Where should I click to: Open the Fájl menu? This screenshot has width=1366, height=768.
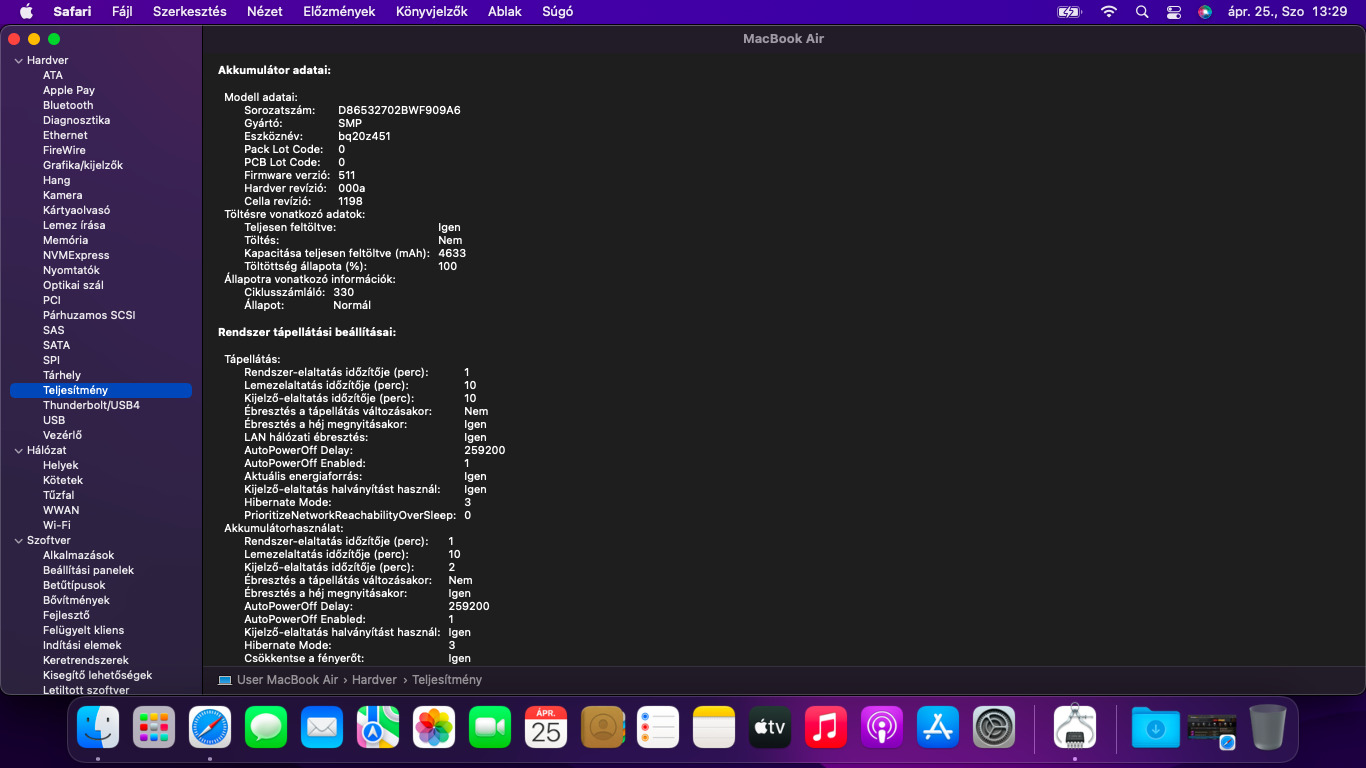pyautogui.click(x=122, y=12)
